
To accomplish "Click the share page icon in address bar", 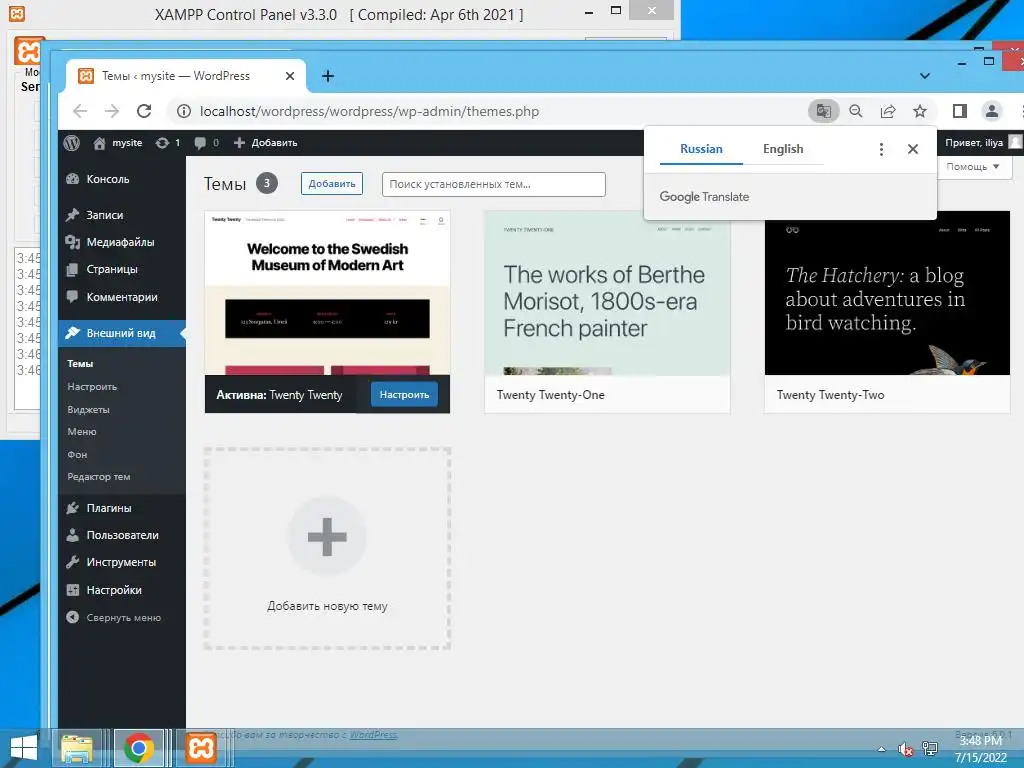I will (x=888, y=111).
